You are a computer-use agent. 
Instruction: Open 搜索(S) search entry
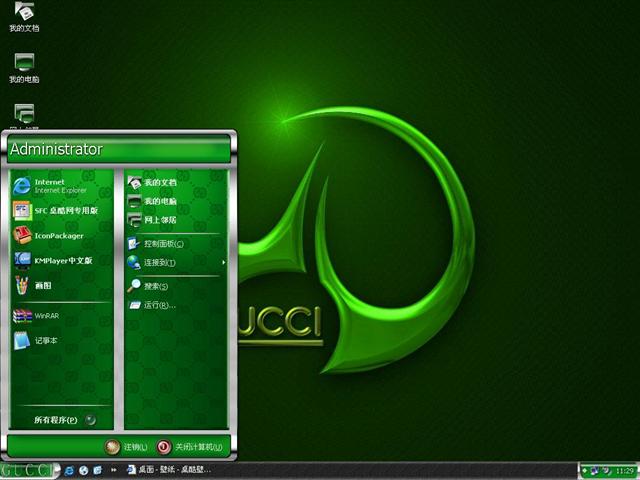176,286
